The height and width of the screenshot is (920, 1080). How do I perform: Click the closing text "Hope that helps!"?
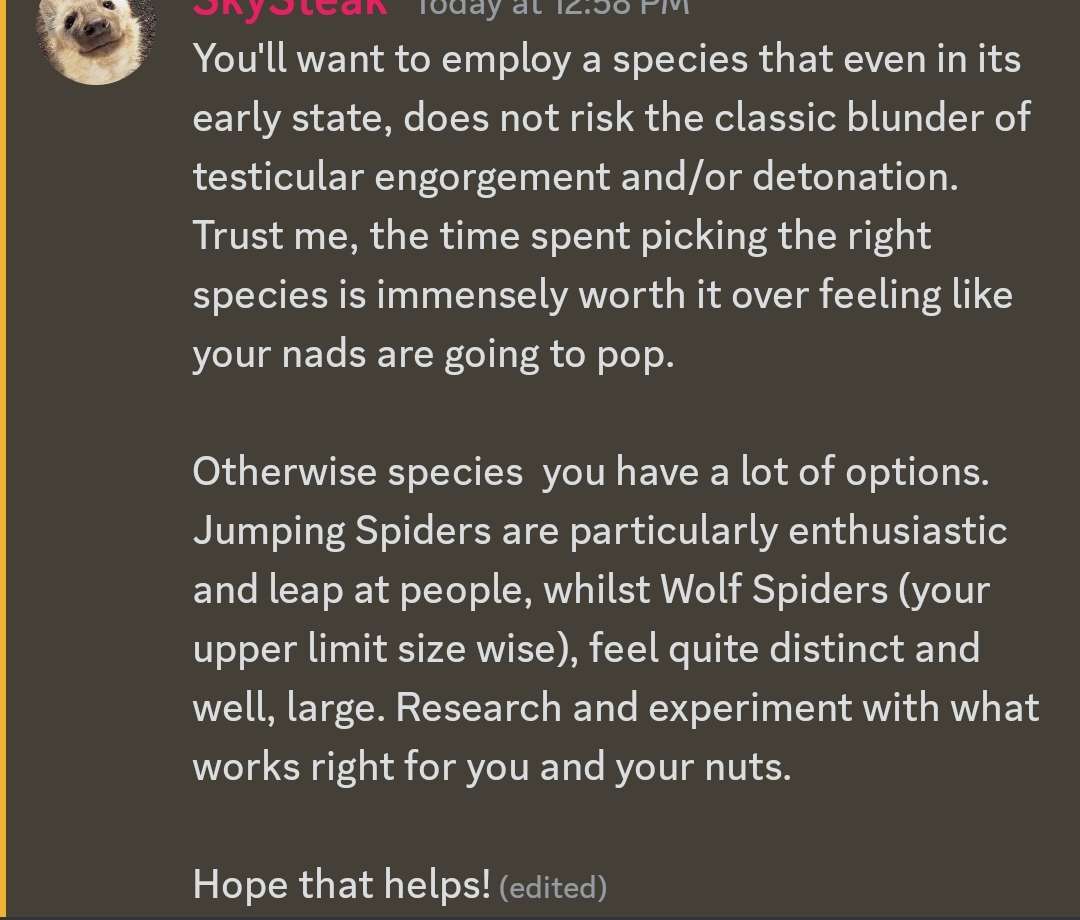pyautogui.click(x=342, y=884)
